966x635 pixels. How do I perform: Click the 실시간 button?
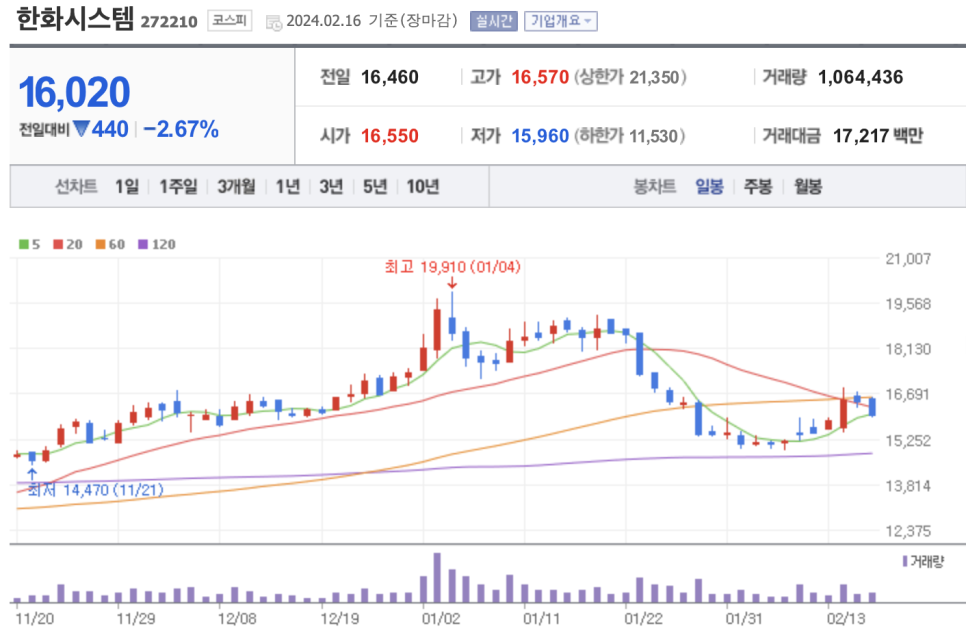pyautogui.click(x=493, y=22)
